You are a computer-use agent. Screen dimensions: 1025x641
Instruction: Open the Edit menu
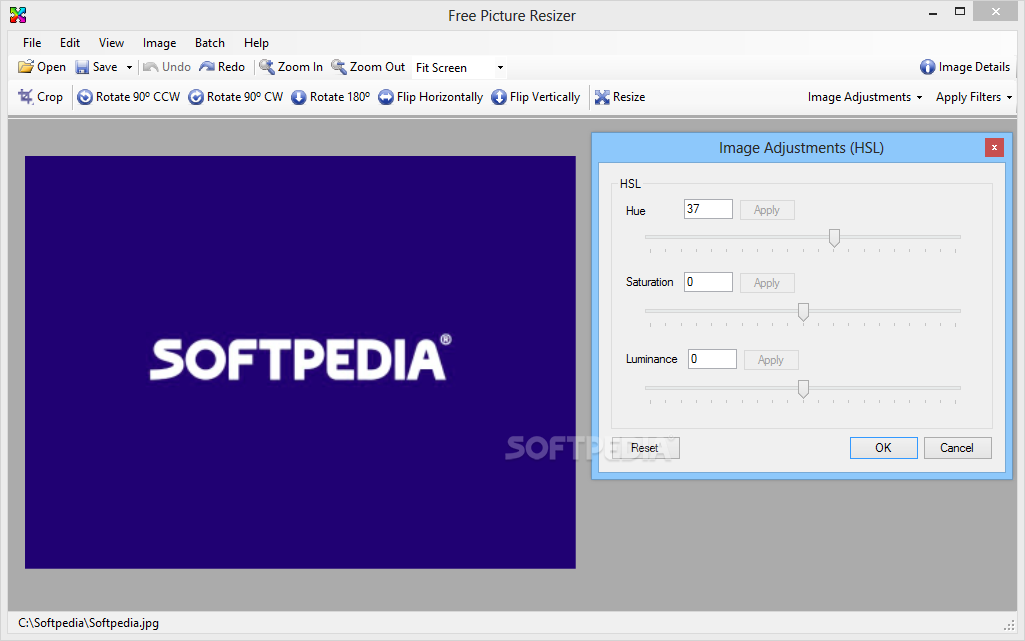(70, 42)
